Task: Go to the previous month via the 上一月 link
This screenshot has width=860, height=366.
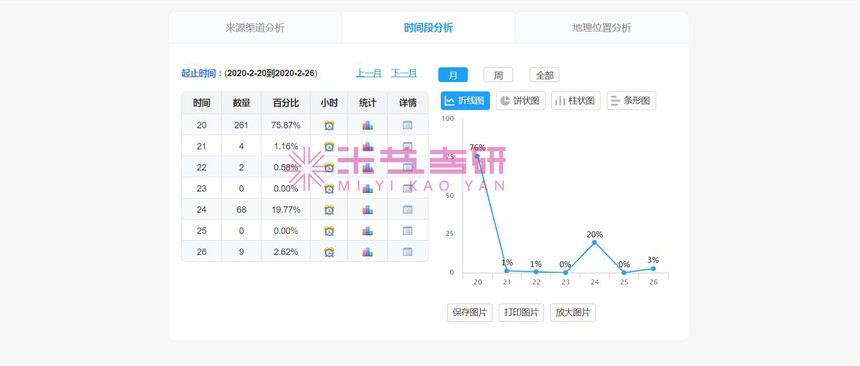Action: point(369,73)
